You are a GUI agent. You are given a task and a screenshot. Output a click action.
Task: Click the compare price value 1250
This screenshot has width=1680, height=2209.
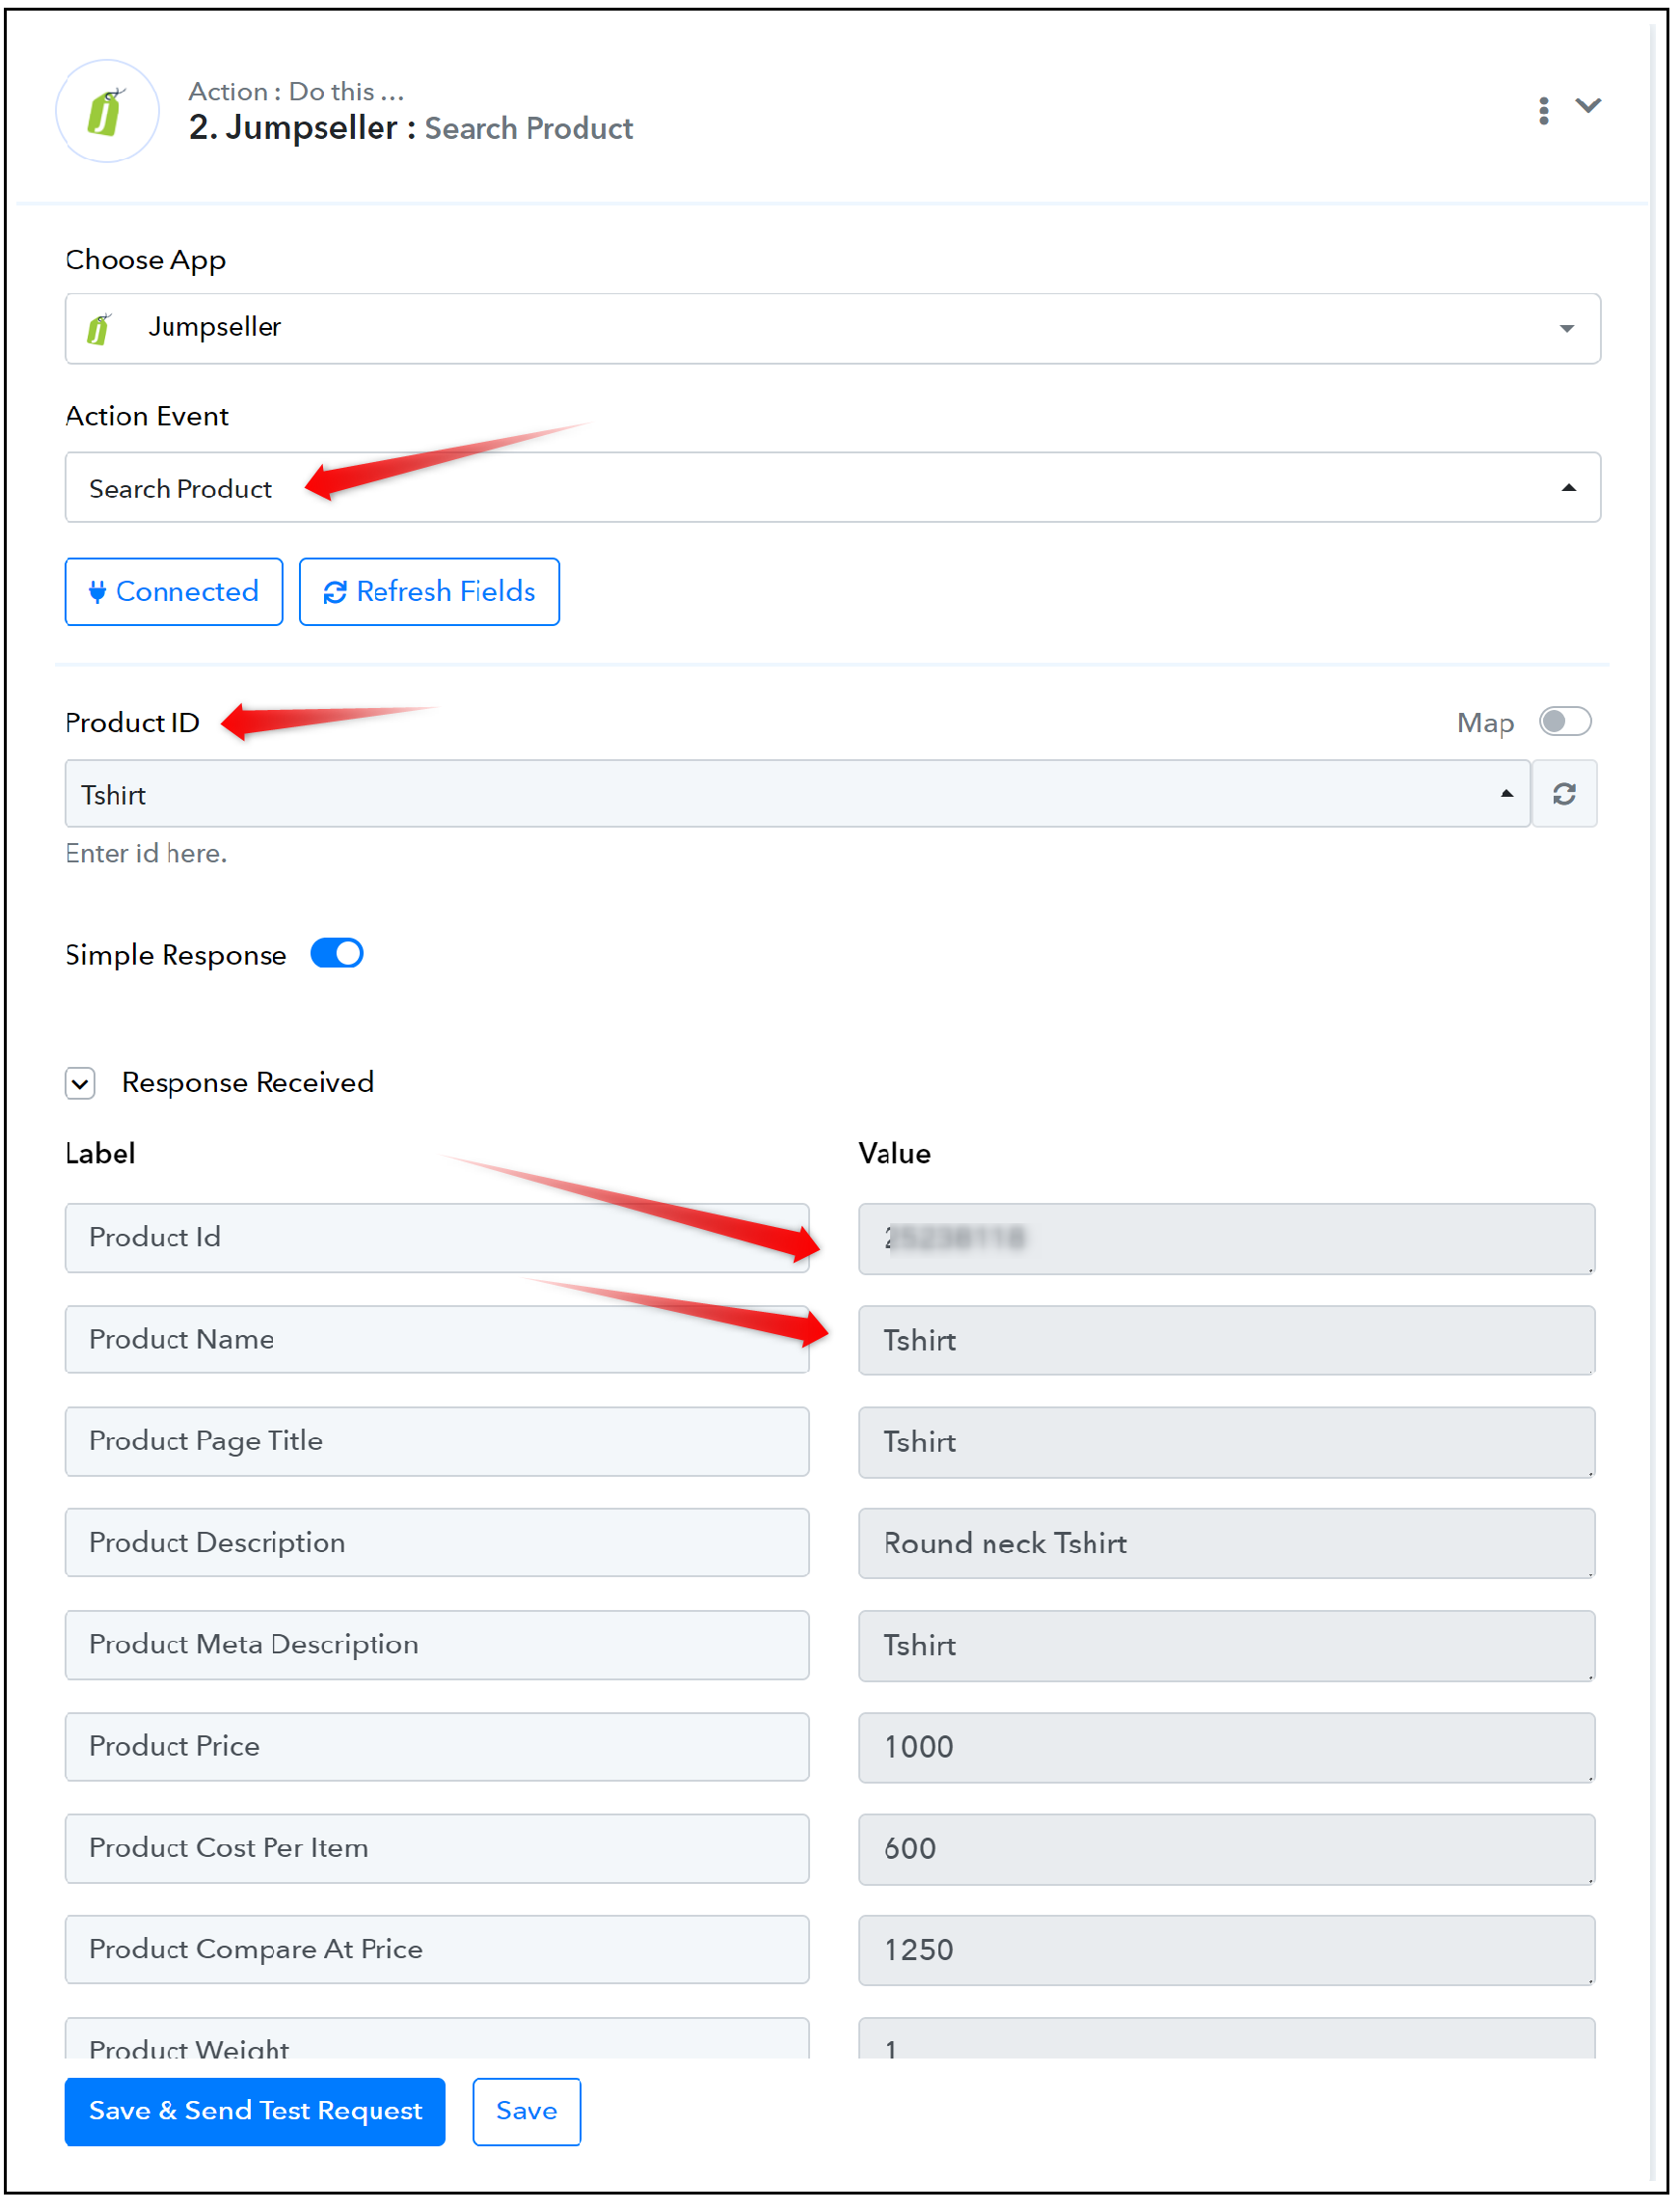click(1226, 1951)
